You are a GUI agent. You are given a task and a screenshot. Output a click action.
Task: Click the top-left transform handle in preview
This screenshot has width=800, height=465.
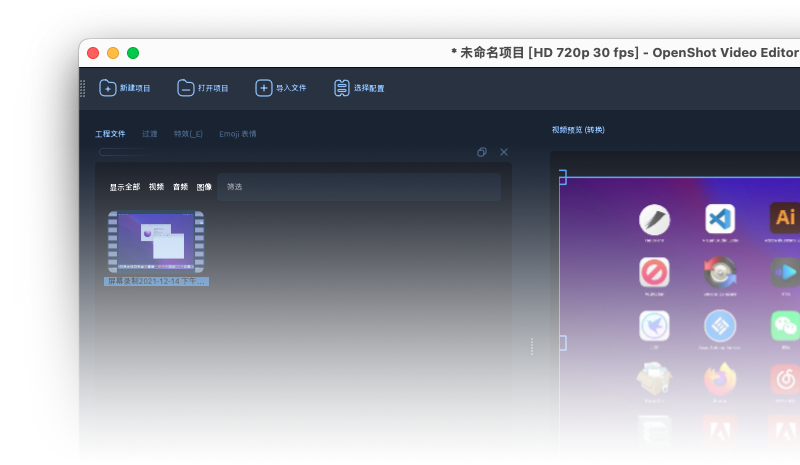pos(561,178)
